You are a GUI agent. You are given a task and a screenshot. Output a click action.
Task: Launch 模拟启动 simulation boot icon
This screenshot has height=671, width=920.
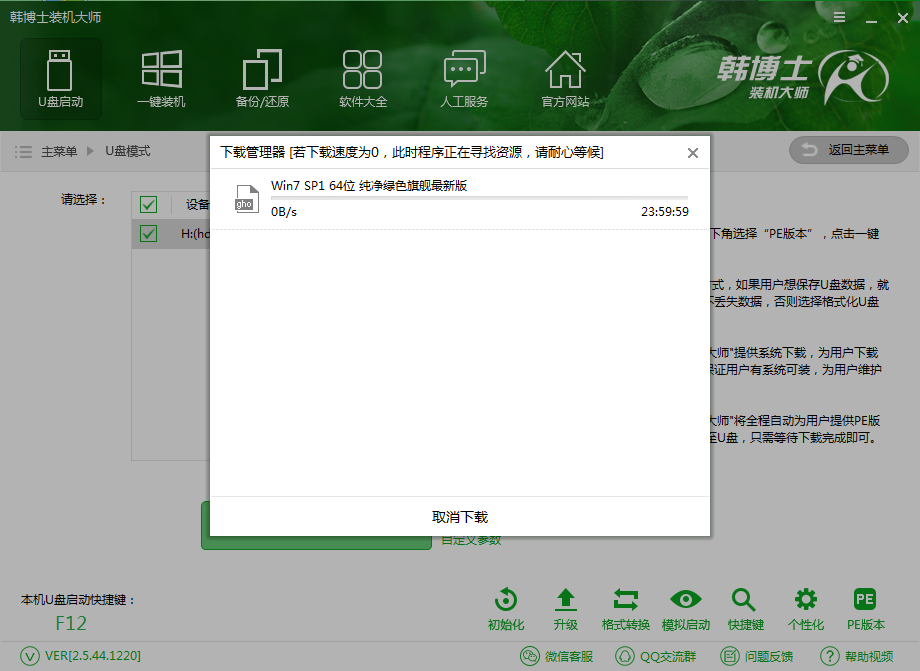tap(685, 607)
